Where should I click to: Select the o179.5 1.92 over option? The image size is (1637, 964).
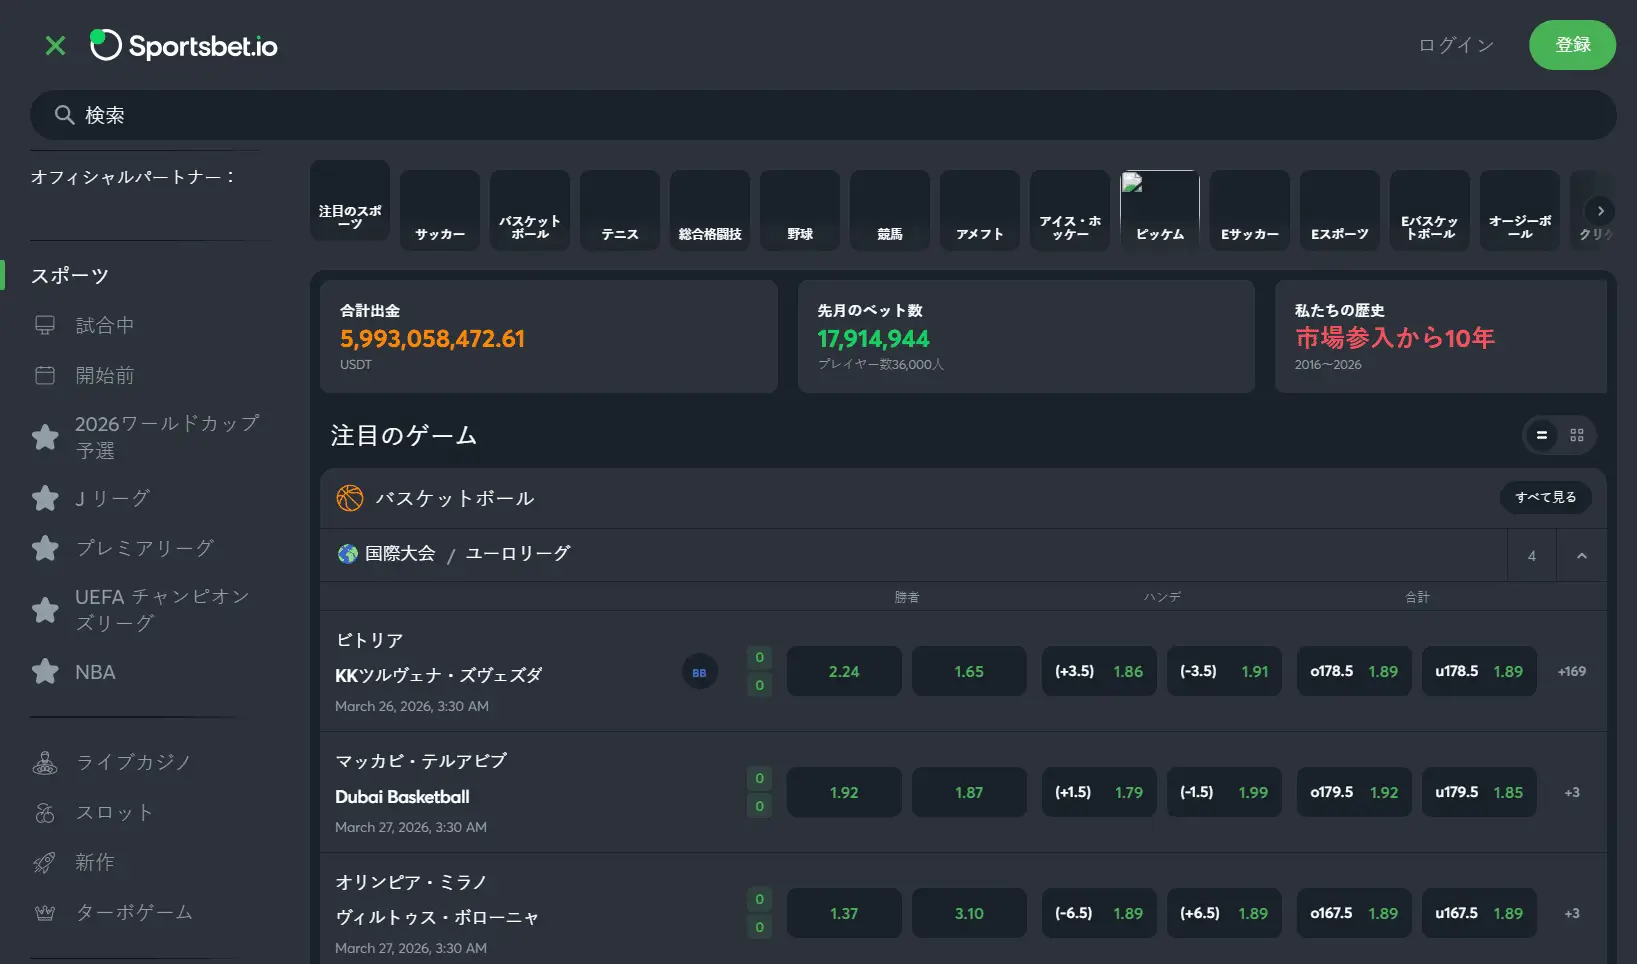[1354, 792]
